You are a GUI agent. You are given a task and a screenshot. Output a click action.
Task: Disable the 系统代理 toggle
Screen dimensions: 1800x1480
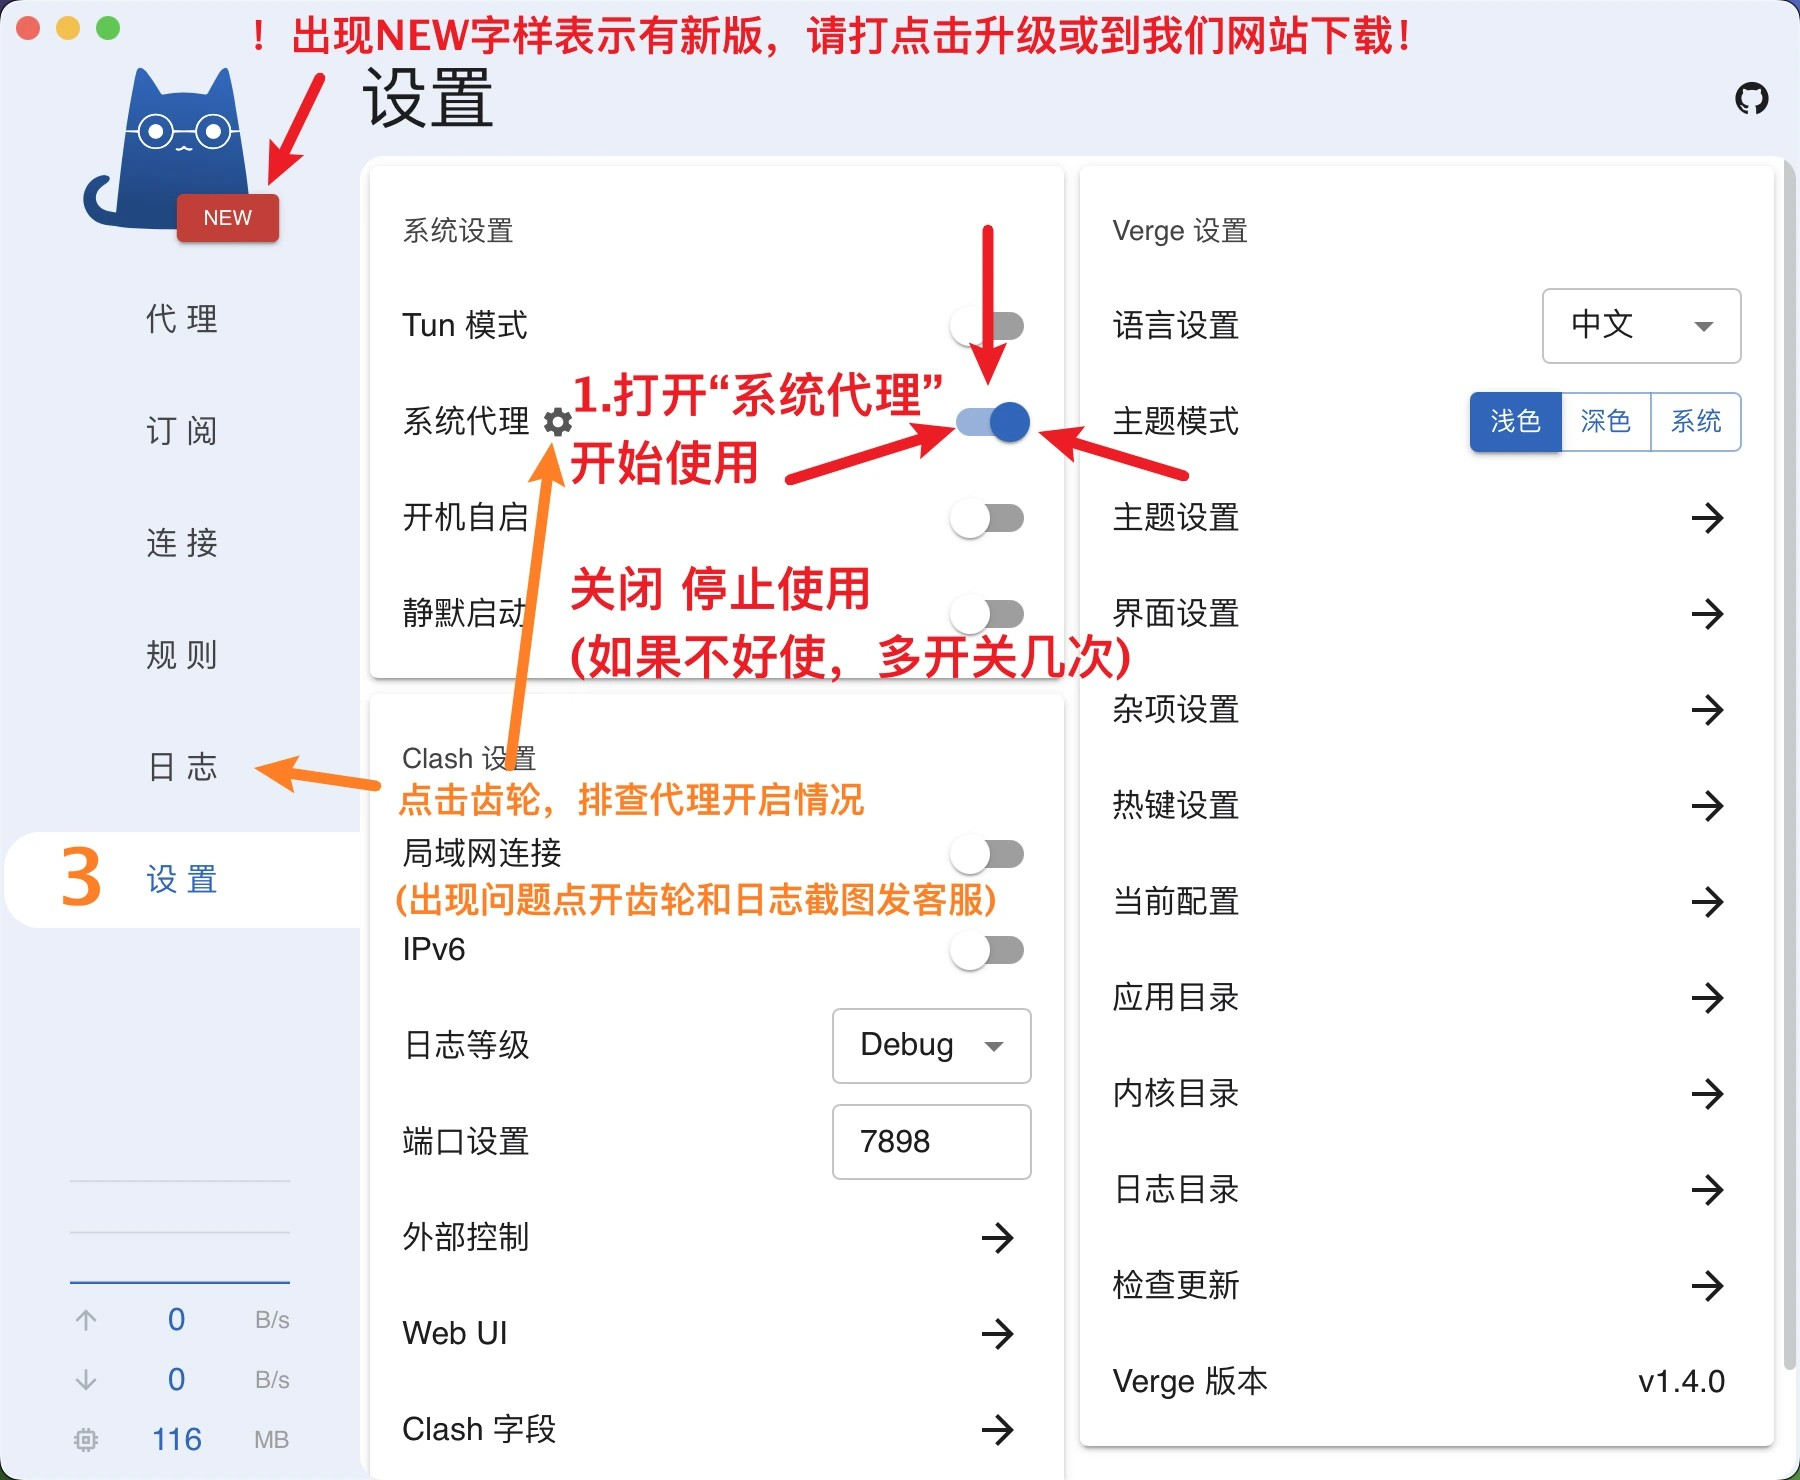pyautogui.click(x=990, y=422)
